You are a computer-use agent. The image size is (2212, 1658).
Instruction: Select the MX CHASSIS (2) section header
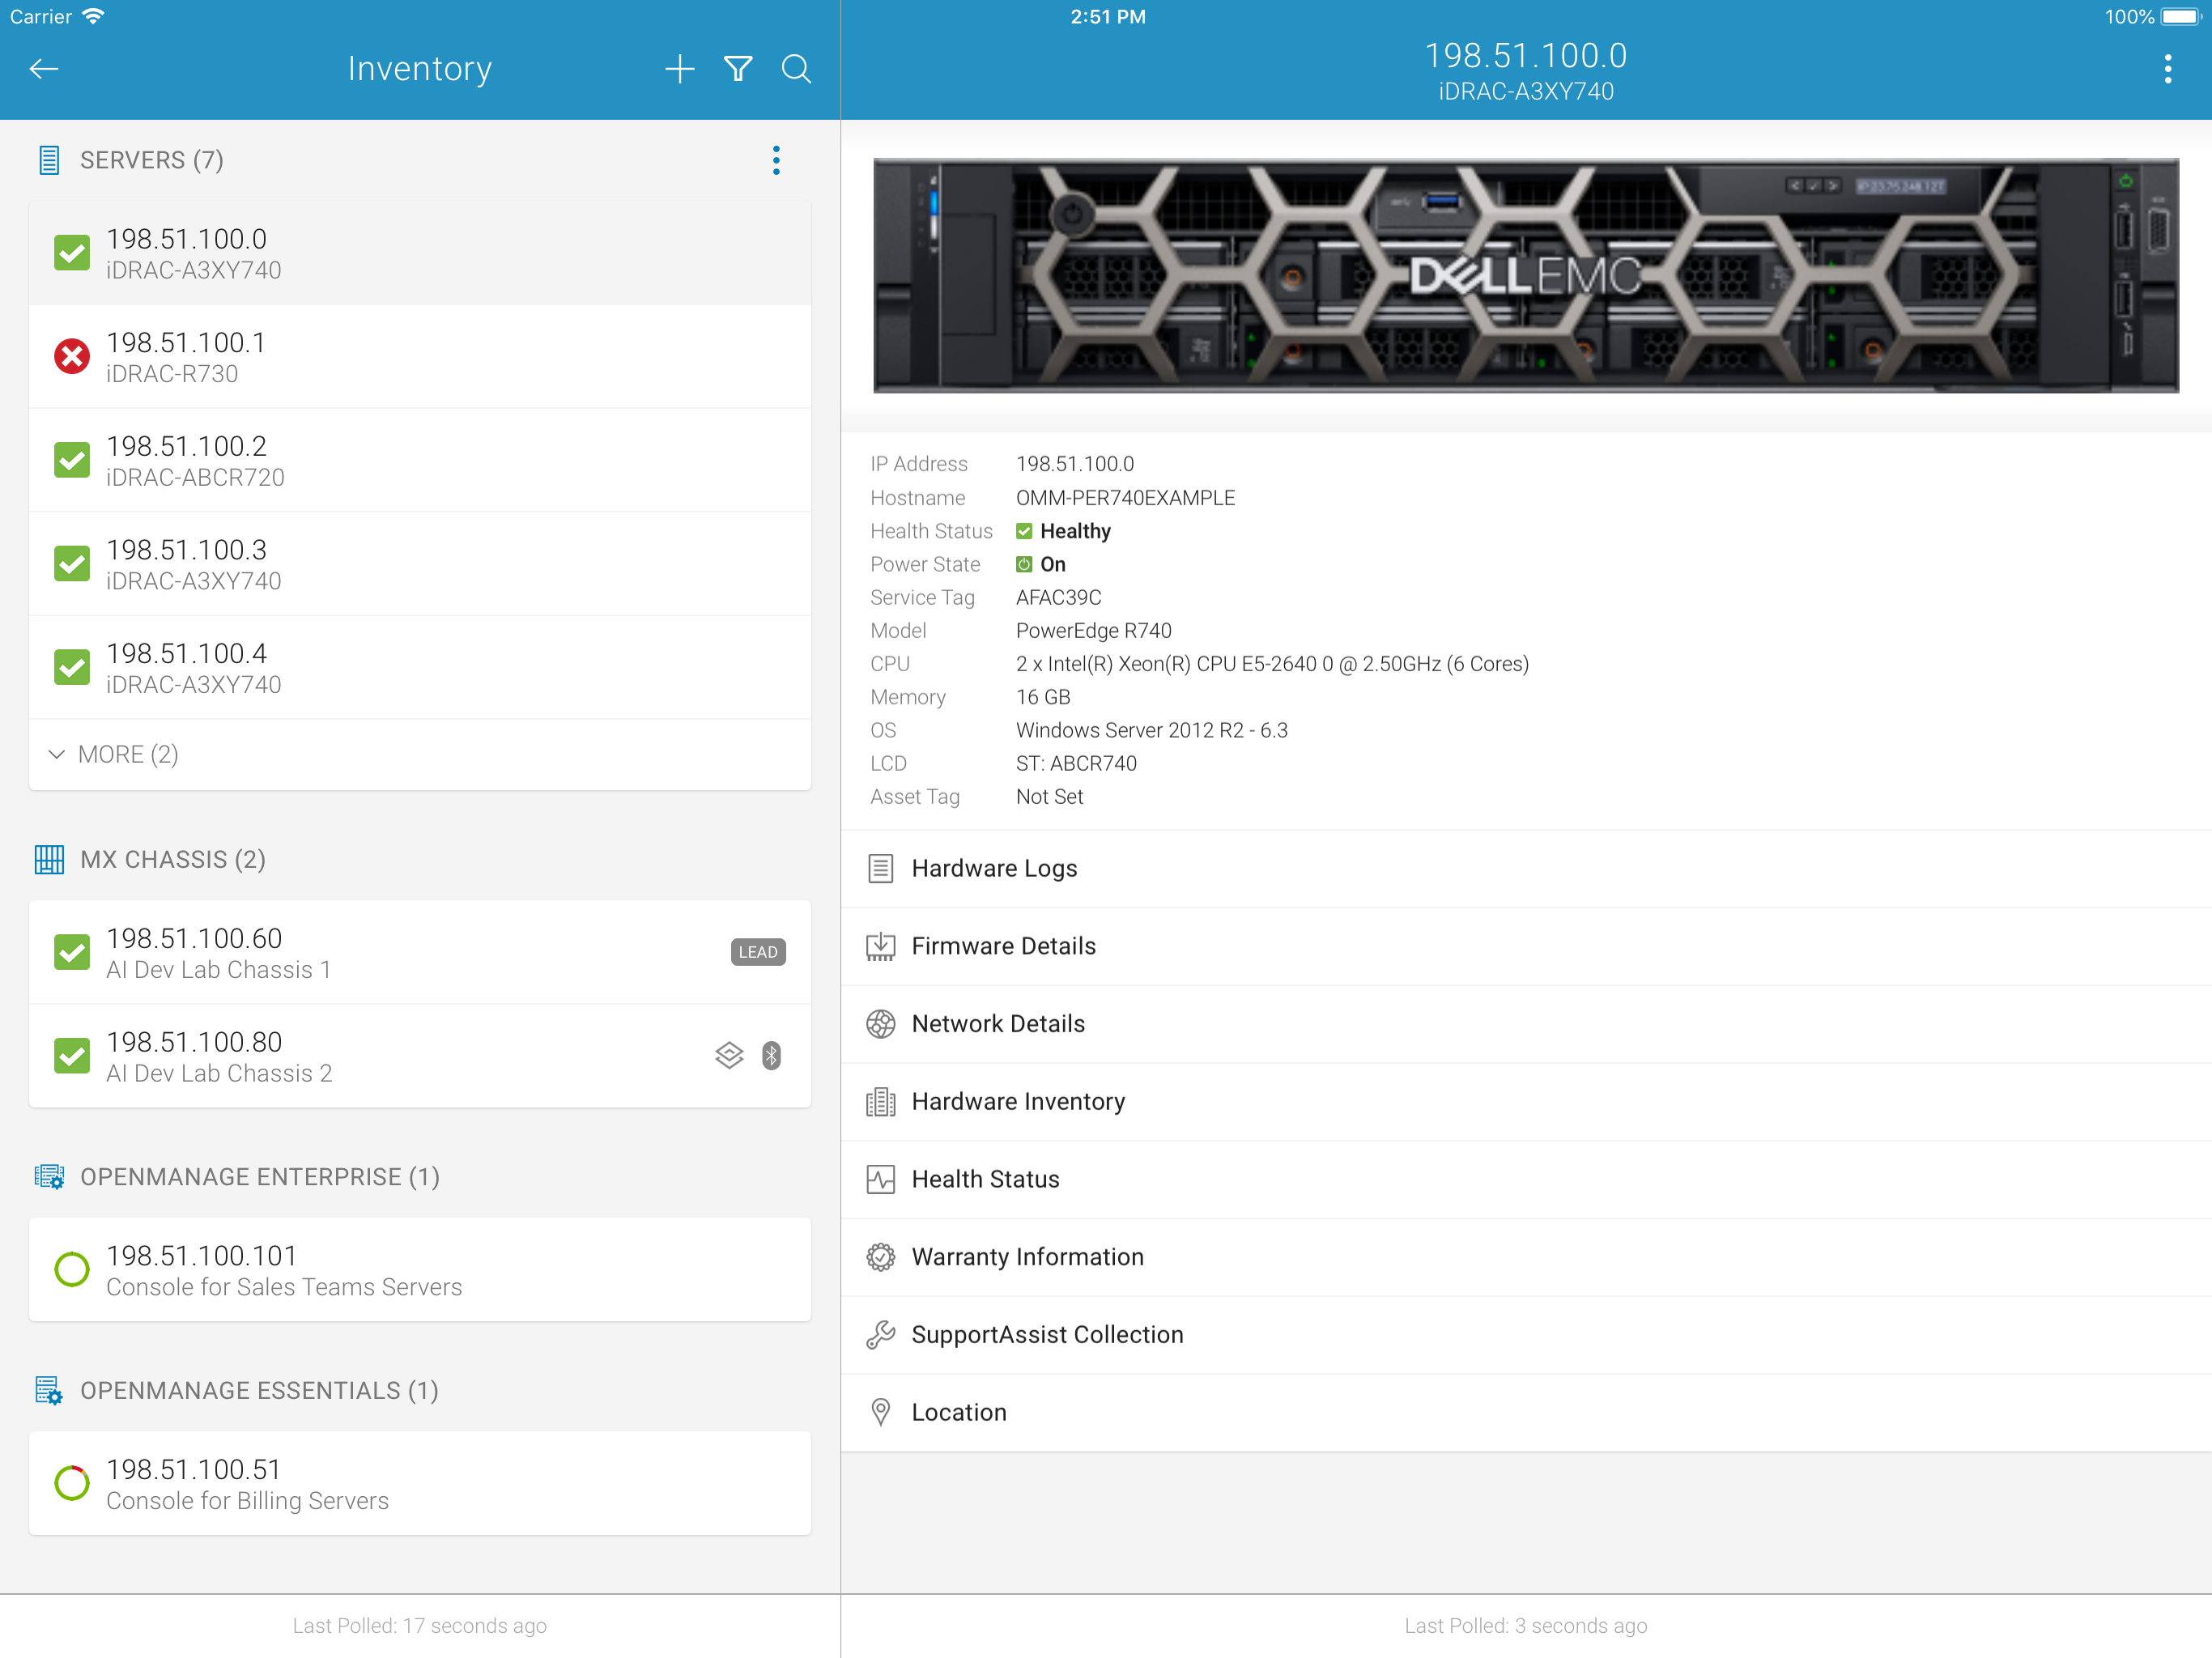tap(172, 860)
